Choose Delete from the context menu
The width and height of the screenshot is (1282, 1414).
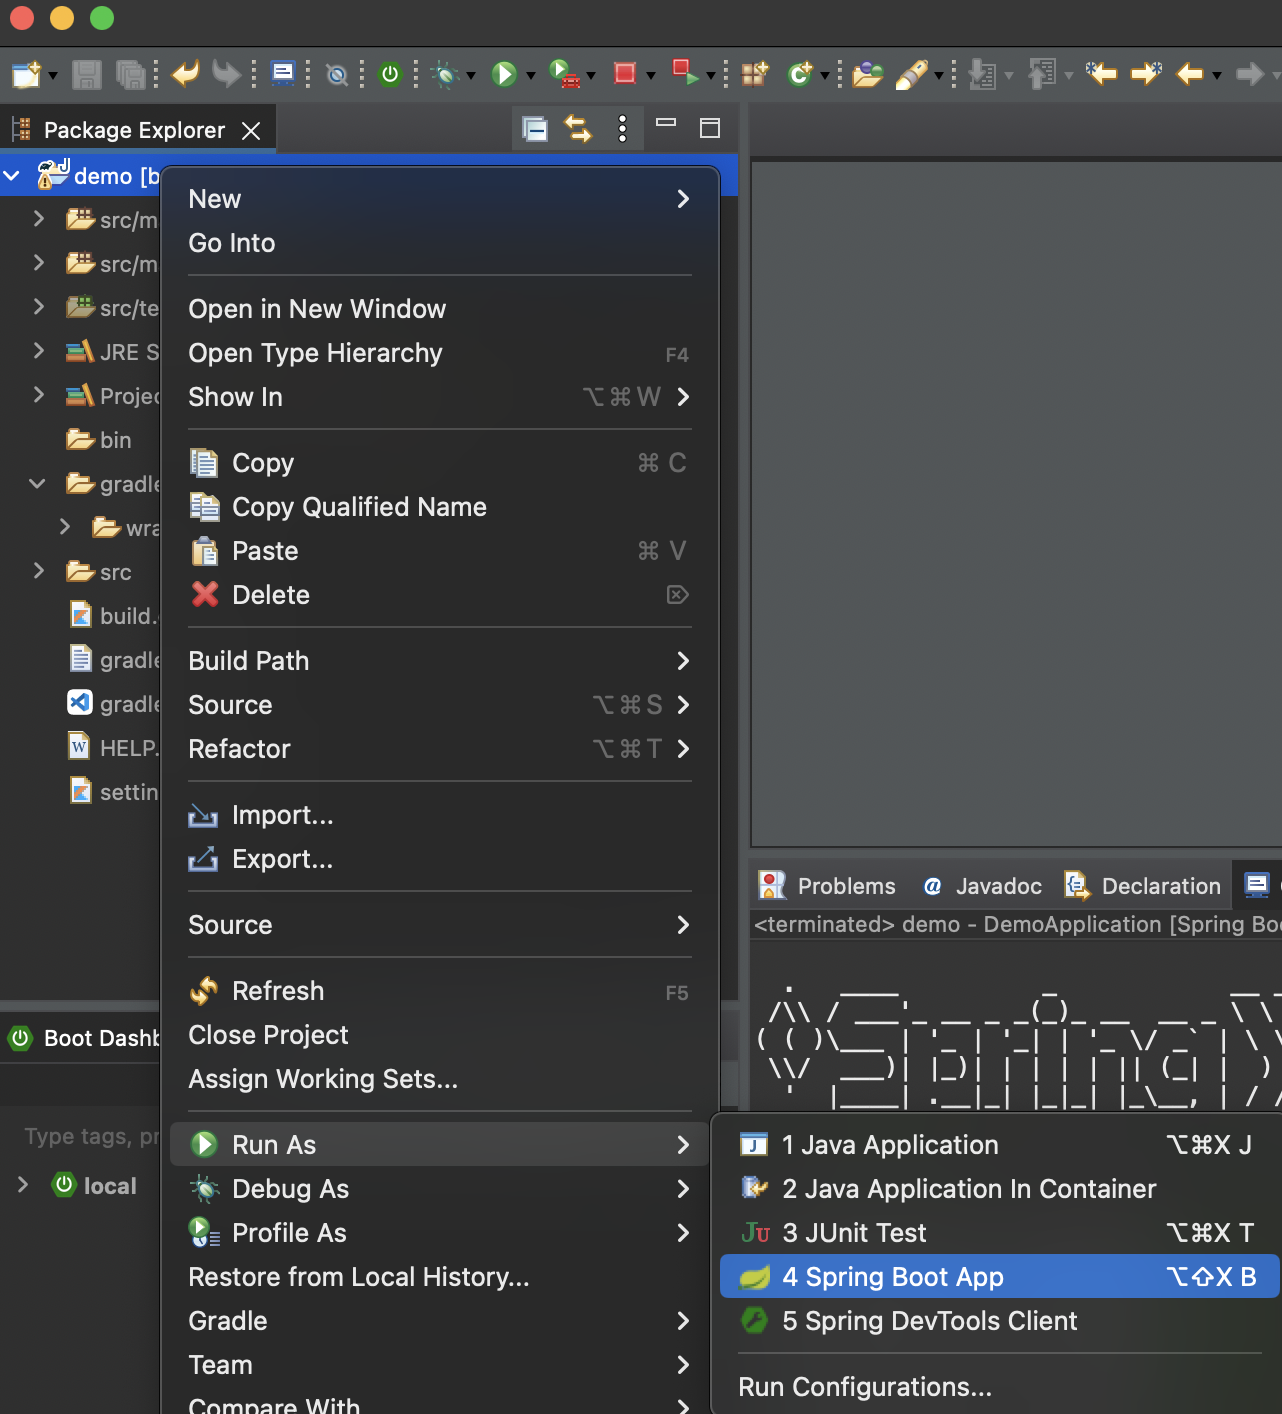(440, 595)
